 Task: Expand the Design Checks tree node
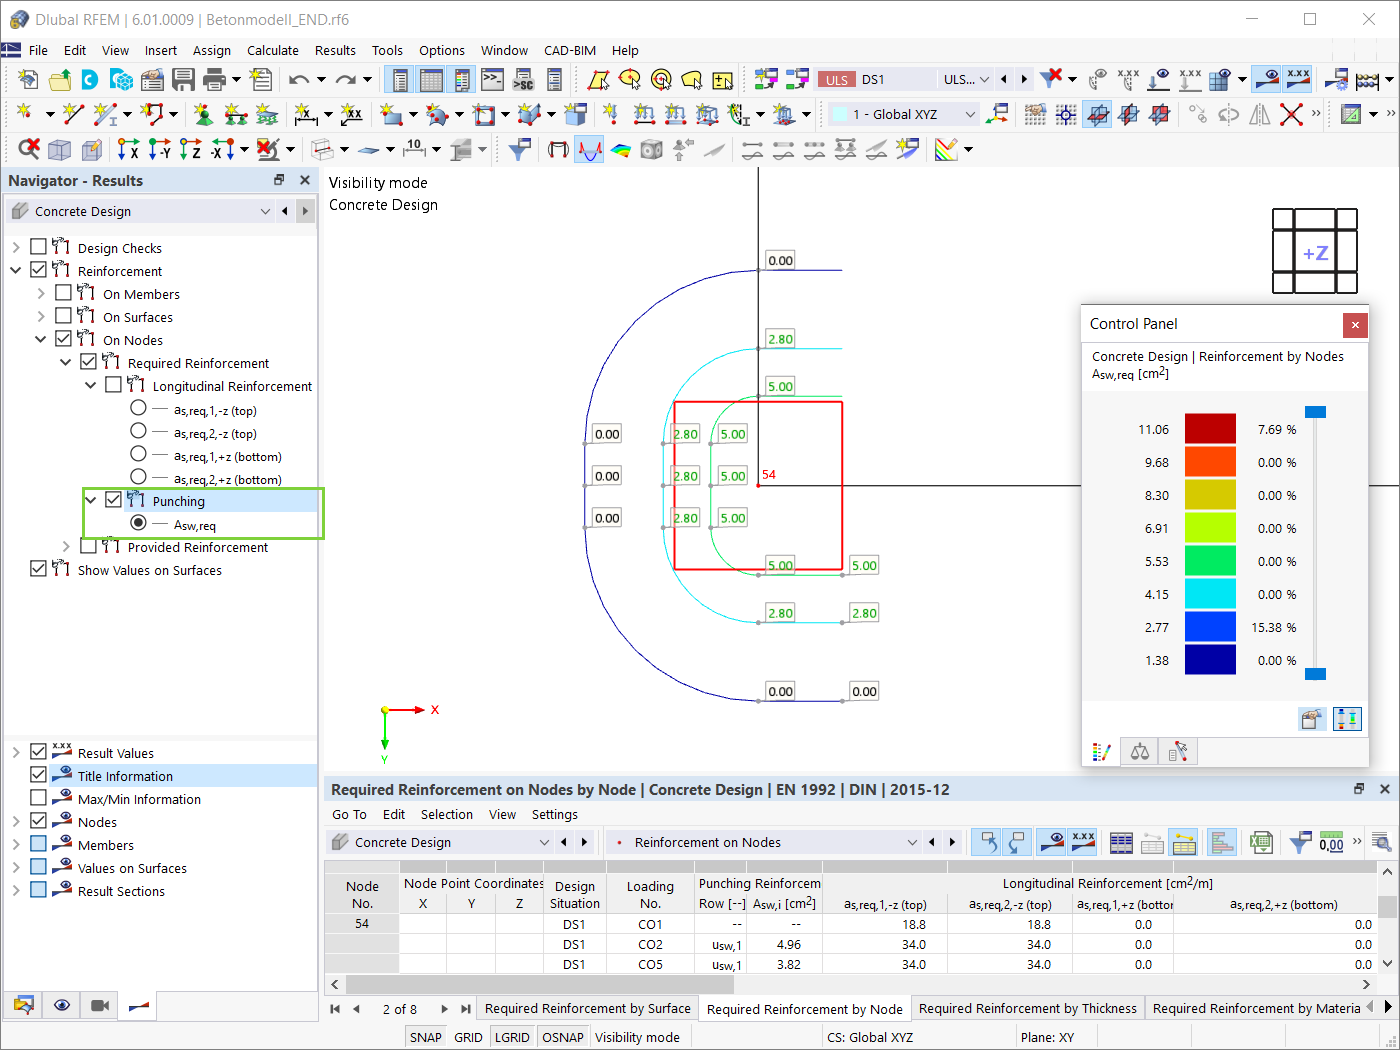tap(16, 247)
